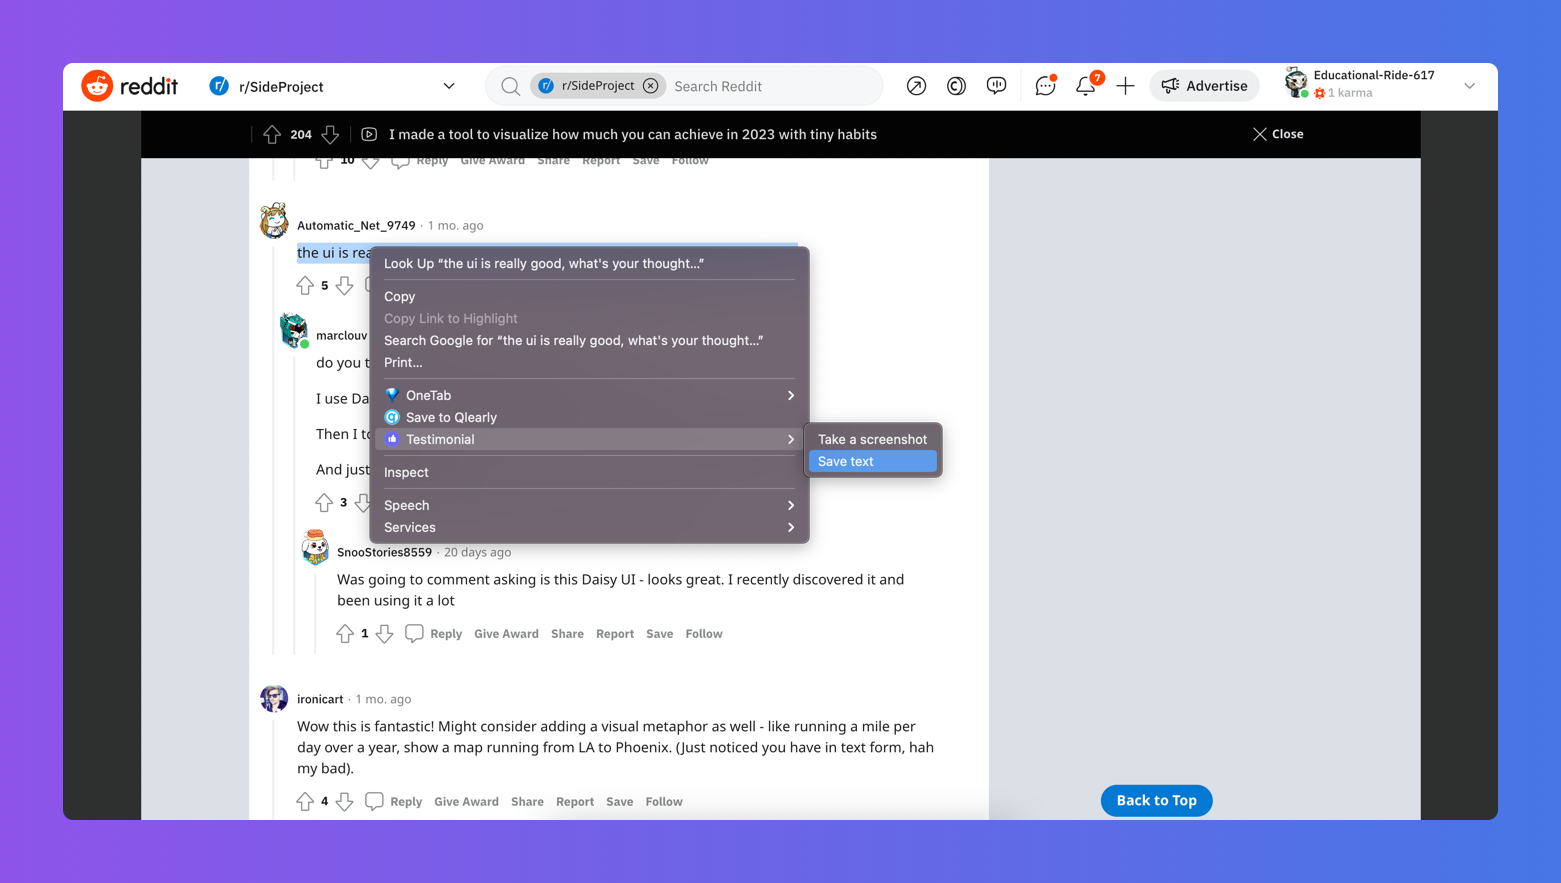Downvote SnooStories8559's comment
1561x883 pixels.
click(x=384, y=633)
